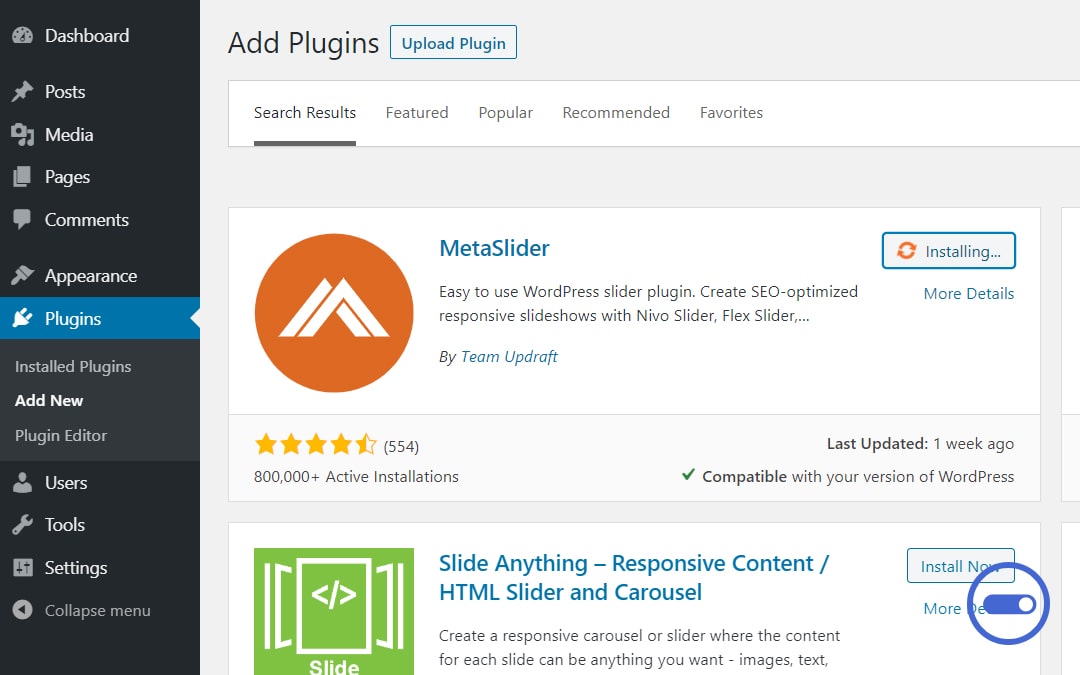Go to Installed Plugins submenu

pos(73,366)
